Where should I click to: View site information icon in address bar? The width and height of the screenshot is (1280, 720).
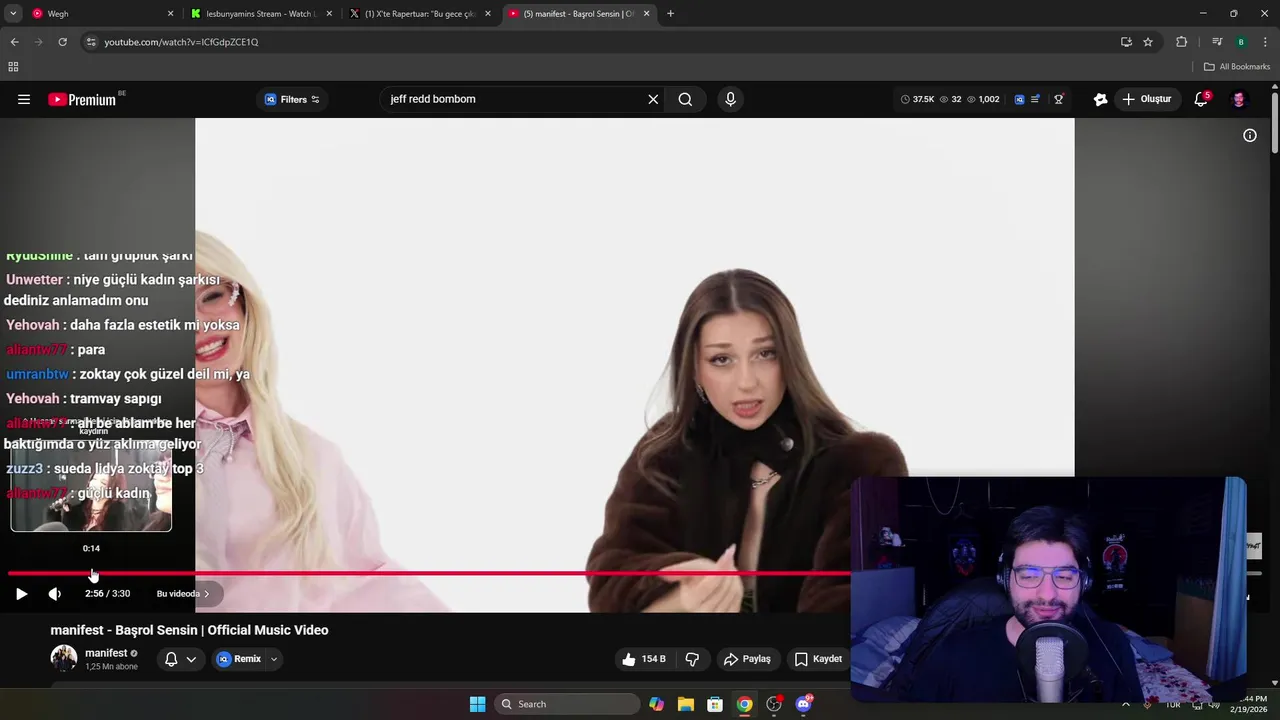pos(91,42)
